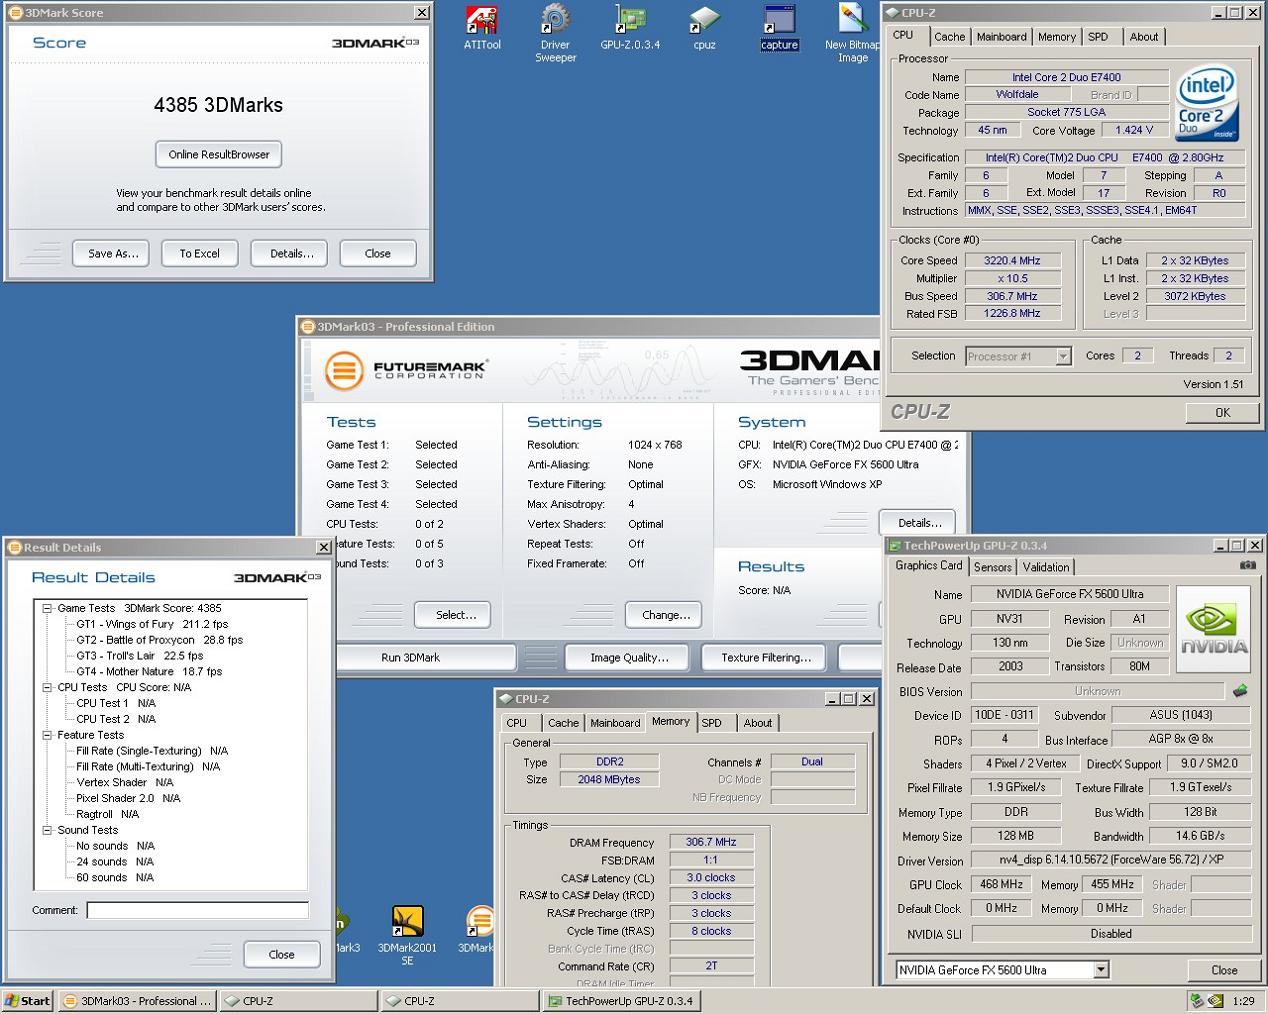
Task: Click the Image Quality... button
Action: [x=629, y=657]
